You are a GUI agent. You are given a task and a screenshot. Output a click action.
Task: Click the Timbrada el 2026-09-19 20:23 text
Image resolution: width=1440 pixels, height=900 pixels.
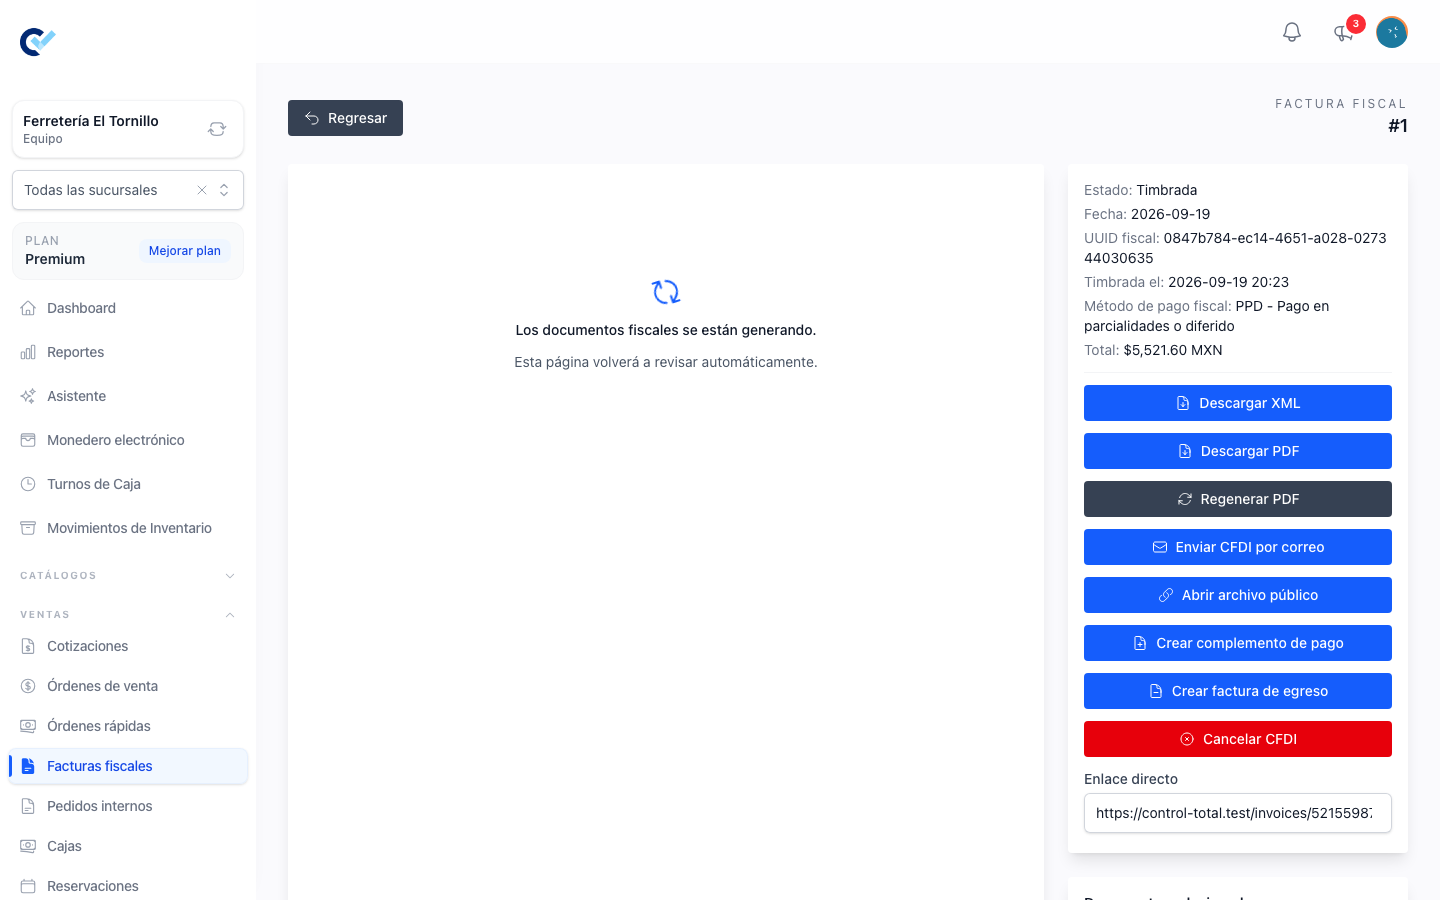(x=1186, y=282)
